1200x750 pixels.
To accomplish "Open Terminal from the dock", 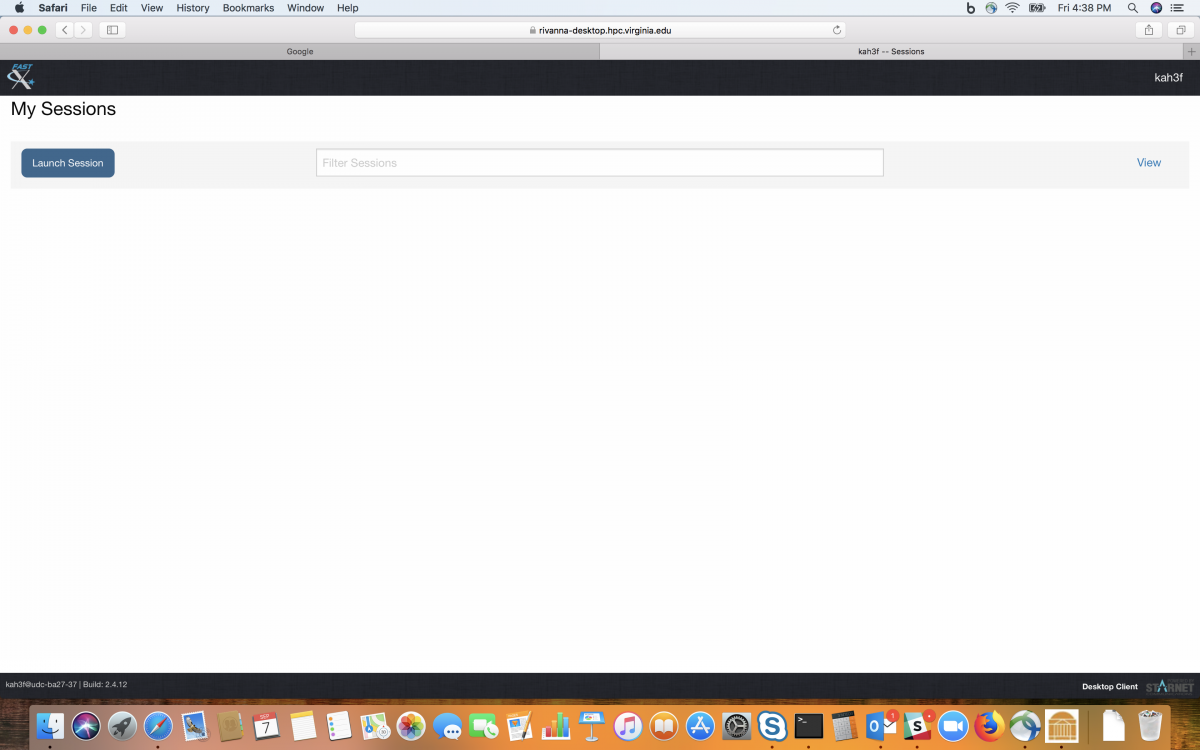I will (808, 726).
